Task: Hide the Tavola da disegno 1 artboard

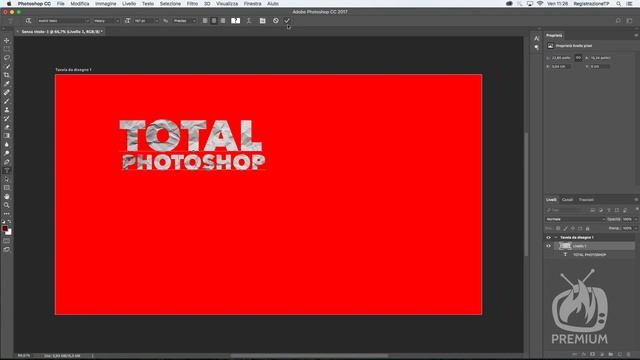Action: click(x=549, y=237)
